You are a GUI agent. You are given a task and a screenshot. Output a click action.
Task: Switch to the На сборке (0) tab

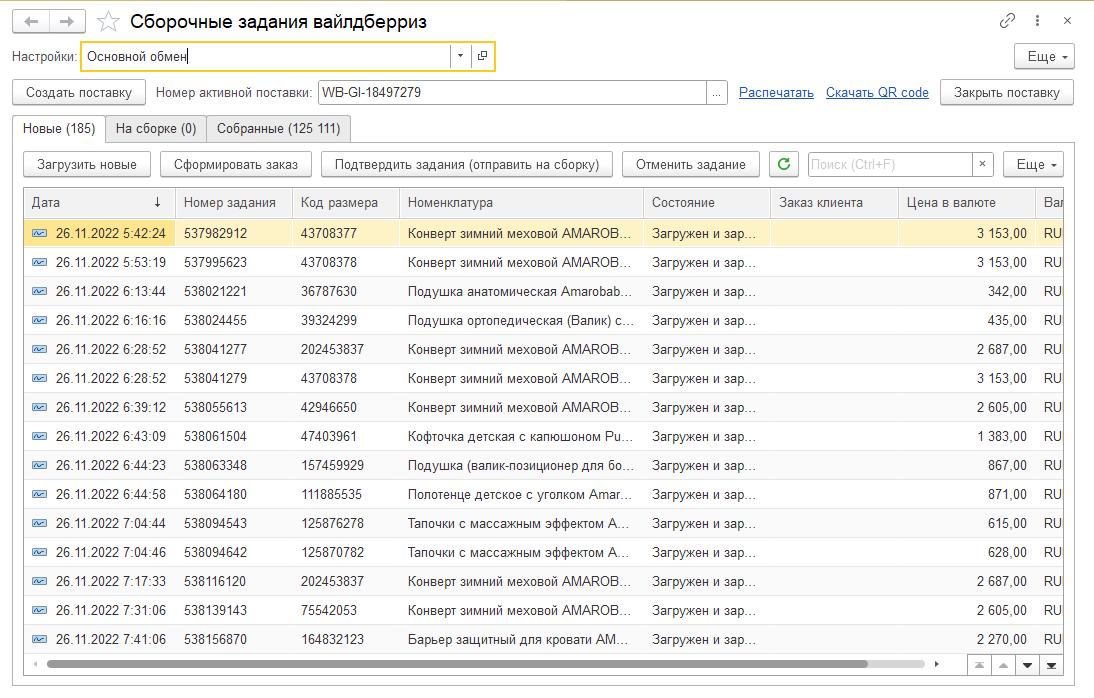156,128
